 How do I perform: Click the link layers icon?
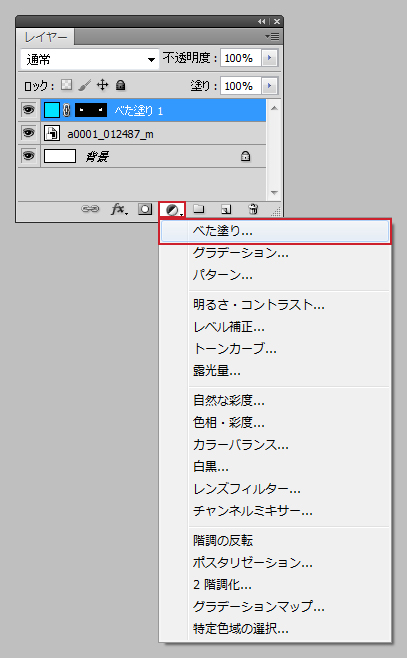pyautogui.click(x=90, y=209)
